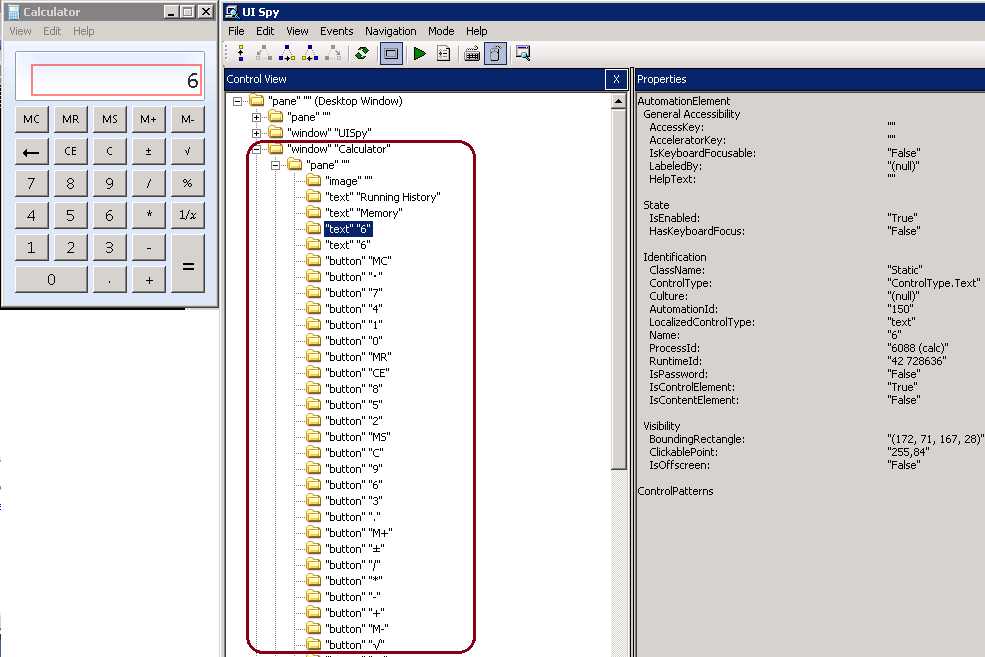Select the "button" "9" tree row
985x657 pixels.
pyautogui.click(x=354, y=469)
